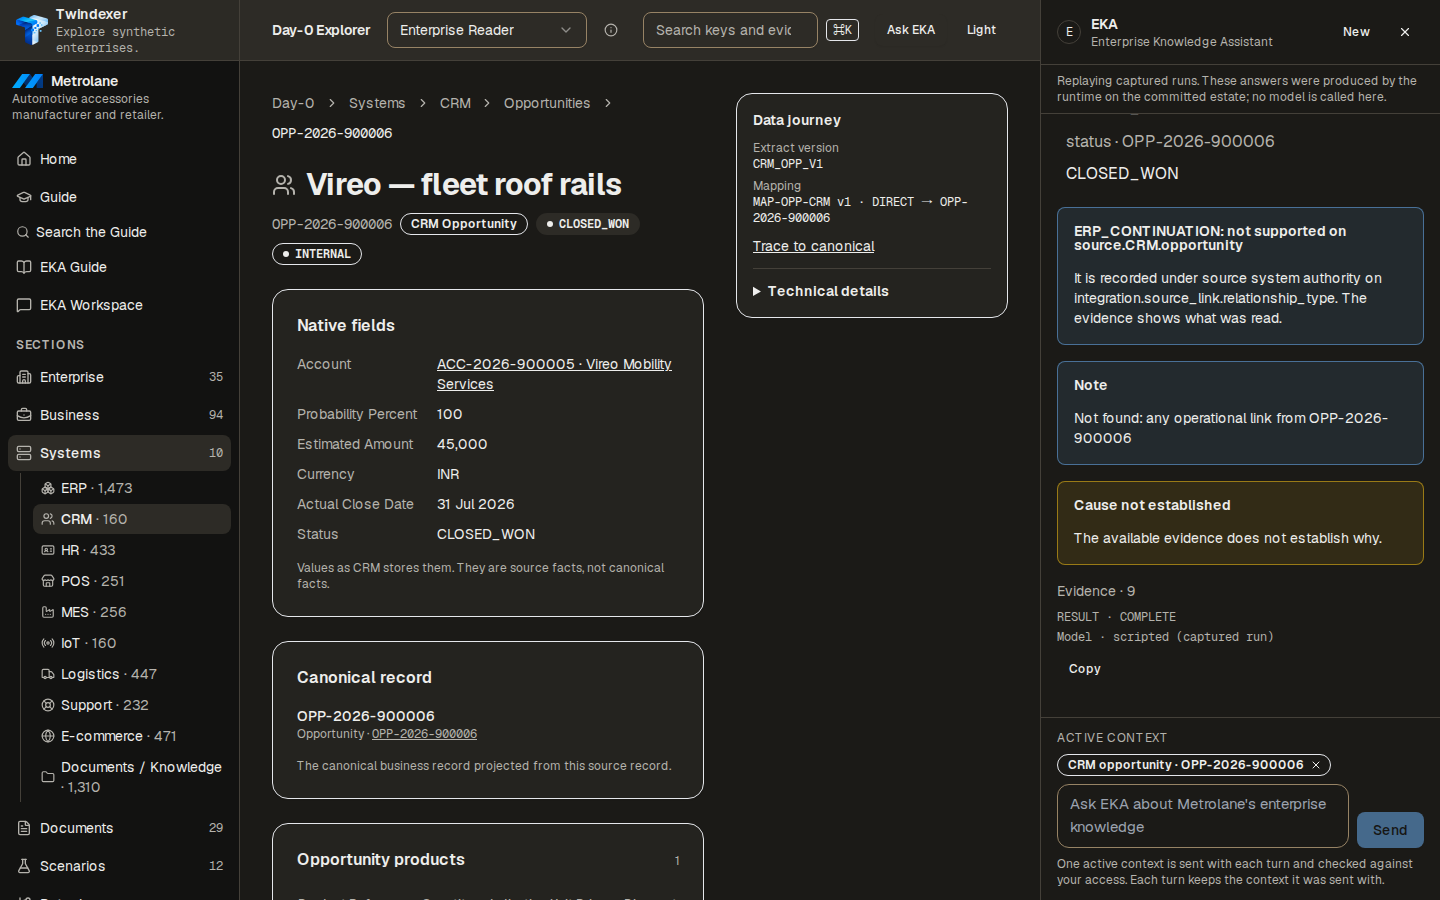Screen dimensions: 1440x900
Task: Open E-commerce system with 471 records
Action: 132,736
